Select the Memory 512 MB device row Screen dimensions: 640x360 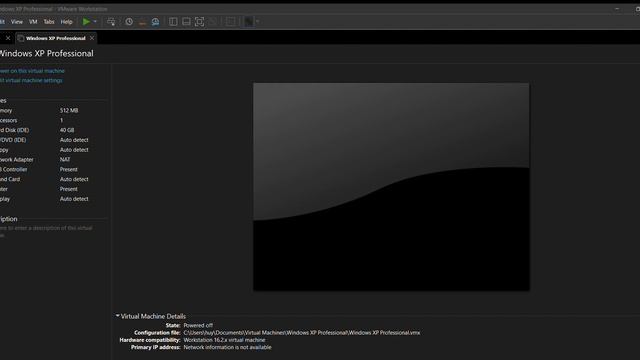coord(53,111)
